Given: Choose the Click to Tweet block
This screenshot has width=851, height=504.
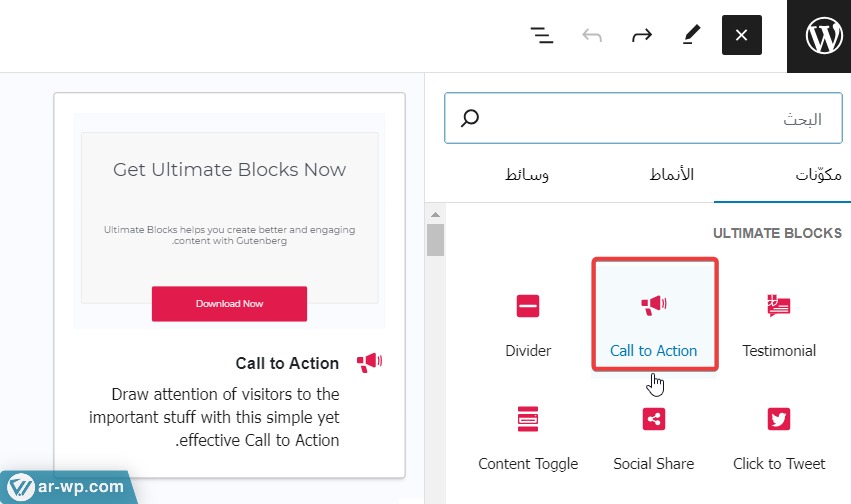Looking at the screenshot, I should (x=779, y=420).
